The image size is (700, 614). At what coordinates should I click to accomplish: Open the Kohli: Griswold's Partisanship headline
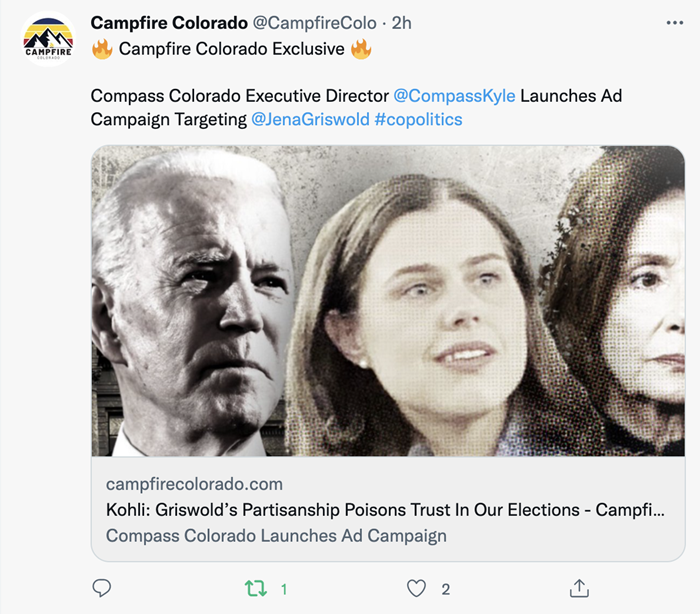[x=385, y=510]
